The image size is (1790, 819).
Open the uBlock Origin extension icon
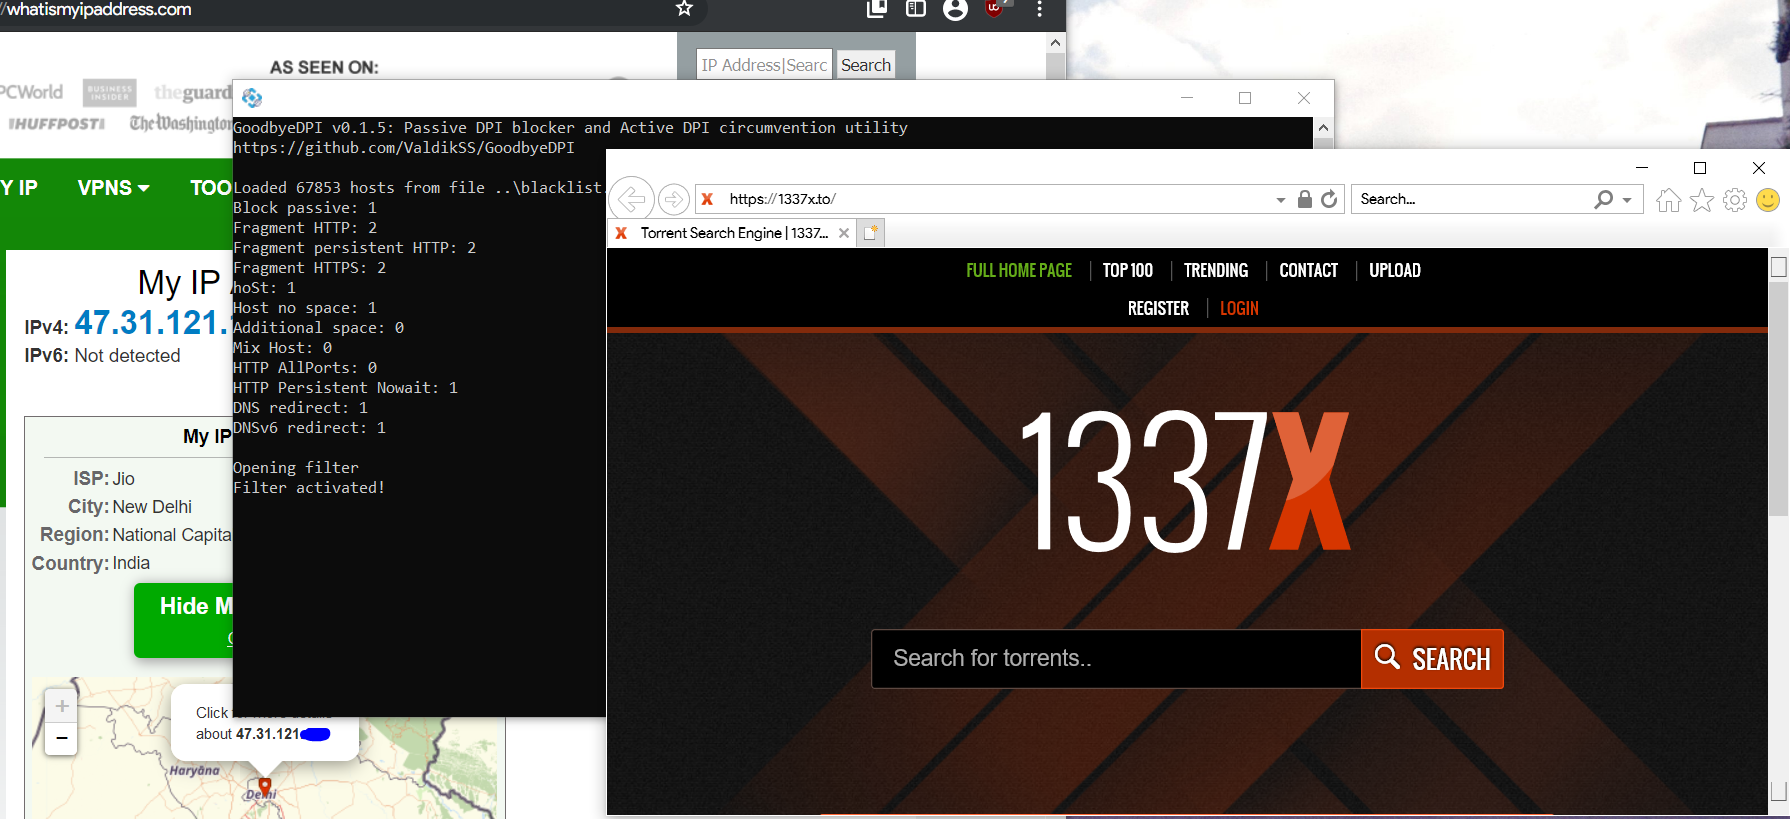[x=994, y=8]
